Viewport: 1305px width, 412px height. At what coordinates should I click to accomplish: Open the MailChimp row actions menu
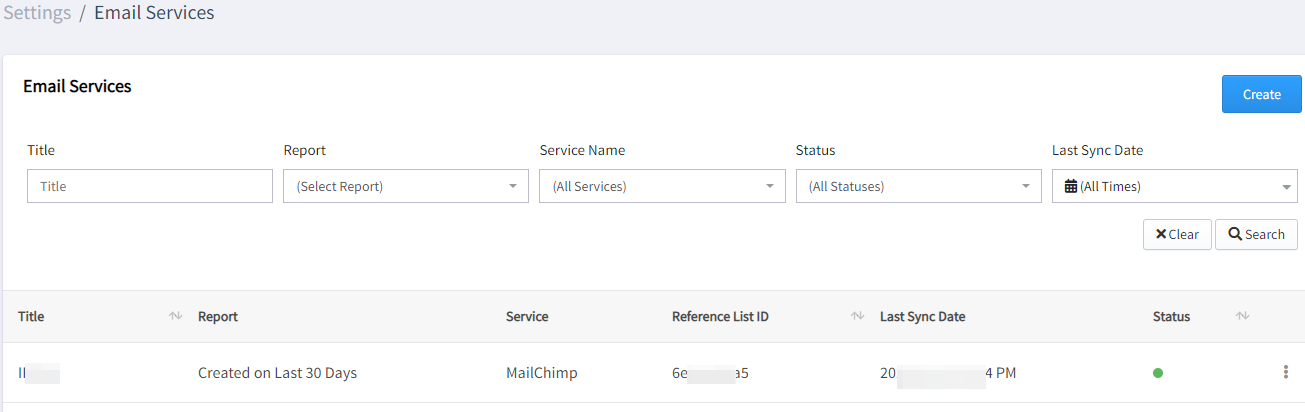pos(1285,372)
